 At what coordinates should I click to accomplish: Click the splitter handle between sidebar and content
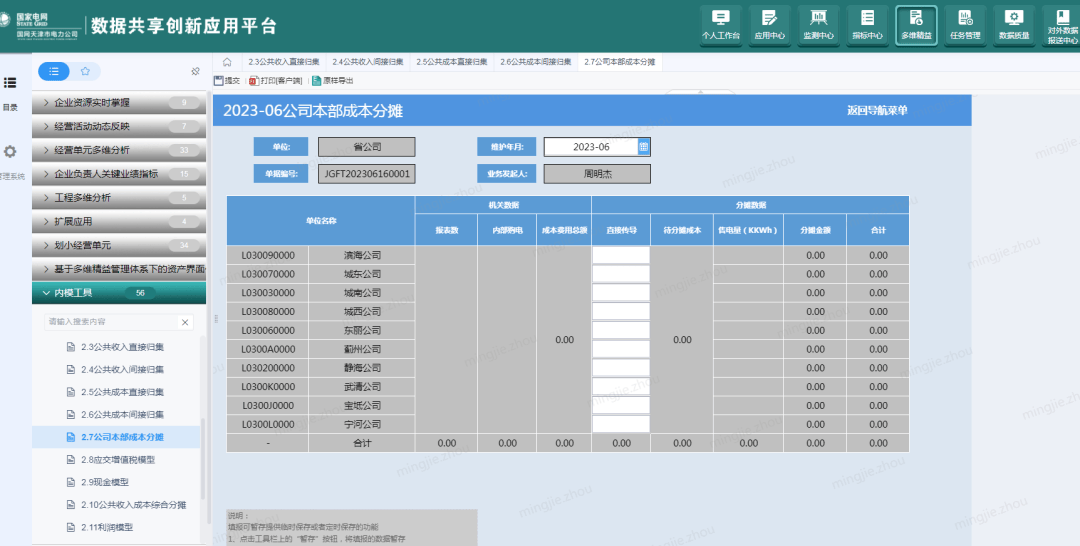216,319
